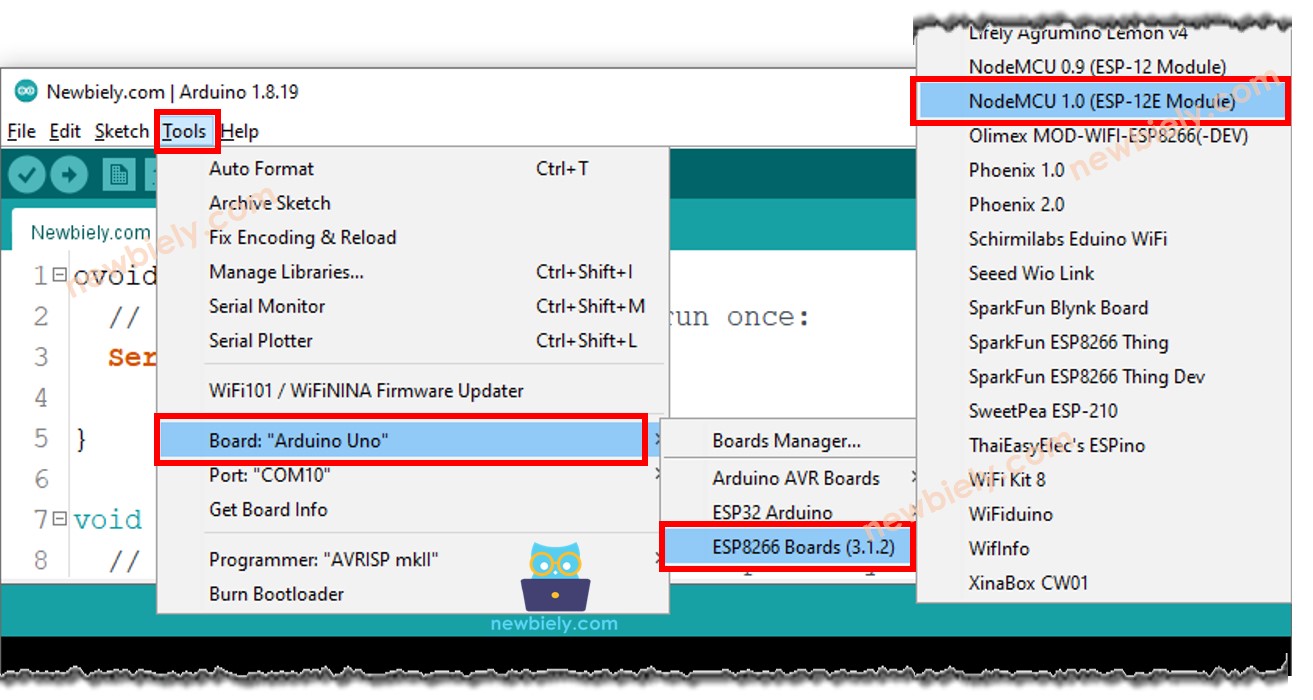Switch to the Newbiely.com sketch tab
This screenshot has height=700, width=1313.
(x=89, y=232)
